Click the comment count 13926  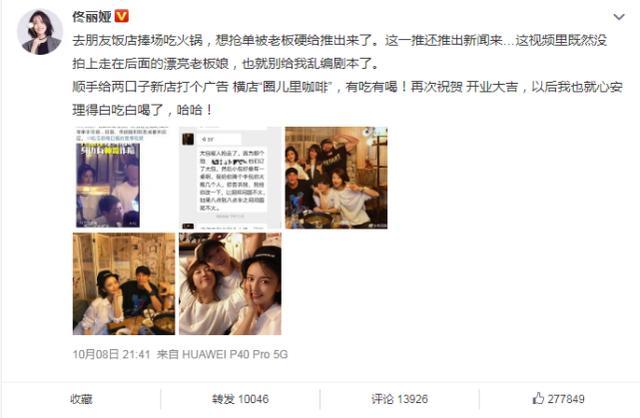point(413,399)
